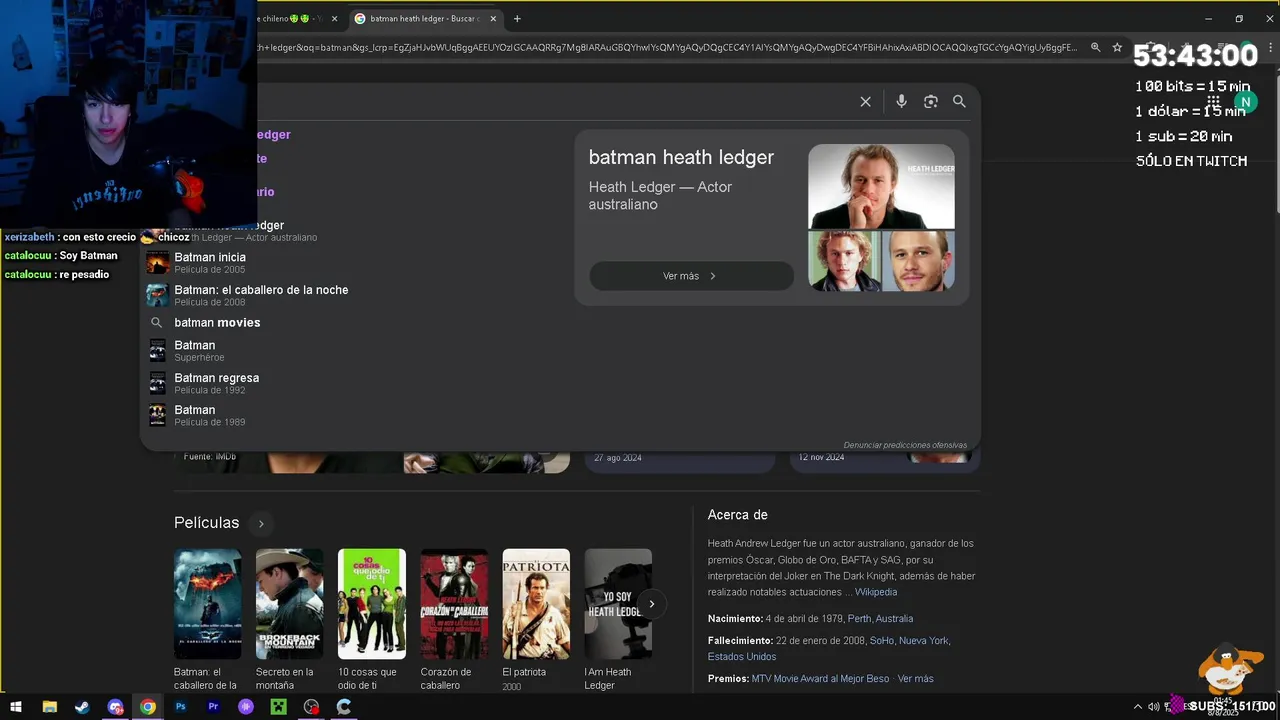The image size is (1280, 720).
Task: Select suggestion Batman inicia
Action: tap(350, 263)
